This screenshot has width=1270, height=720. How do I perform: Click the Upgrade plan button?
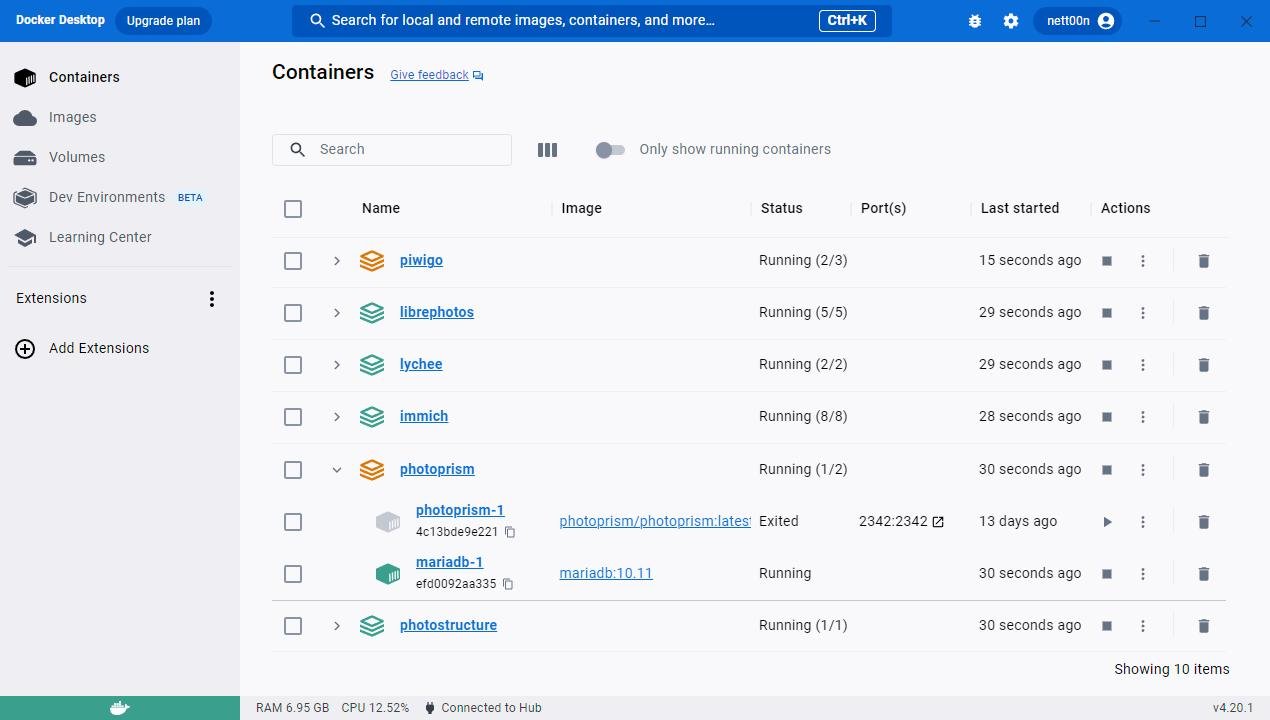click(x=163, y=21)
